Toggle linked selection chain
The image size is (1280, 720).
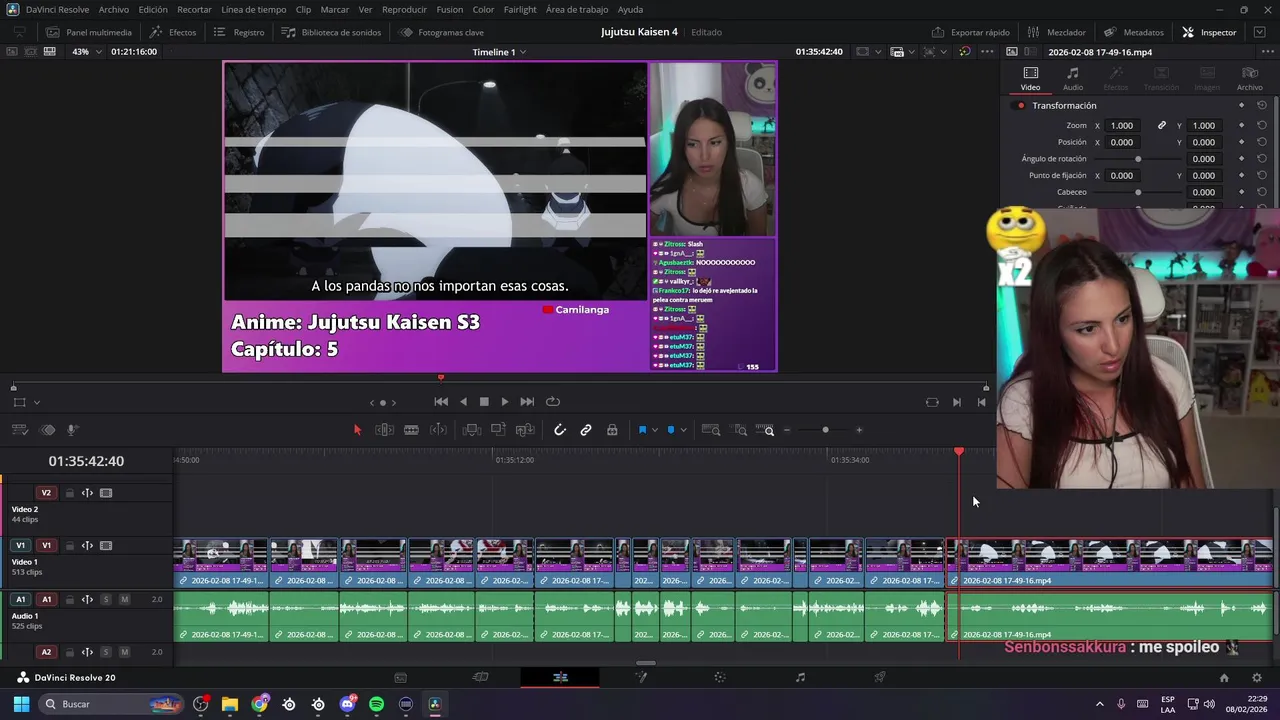tap(586, 430)
